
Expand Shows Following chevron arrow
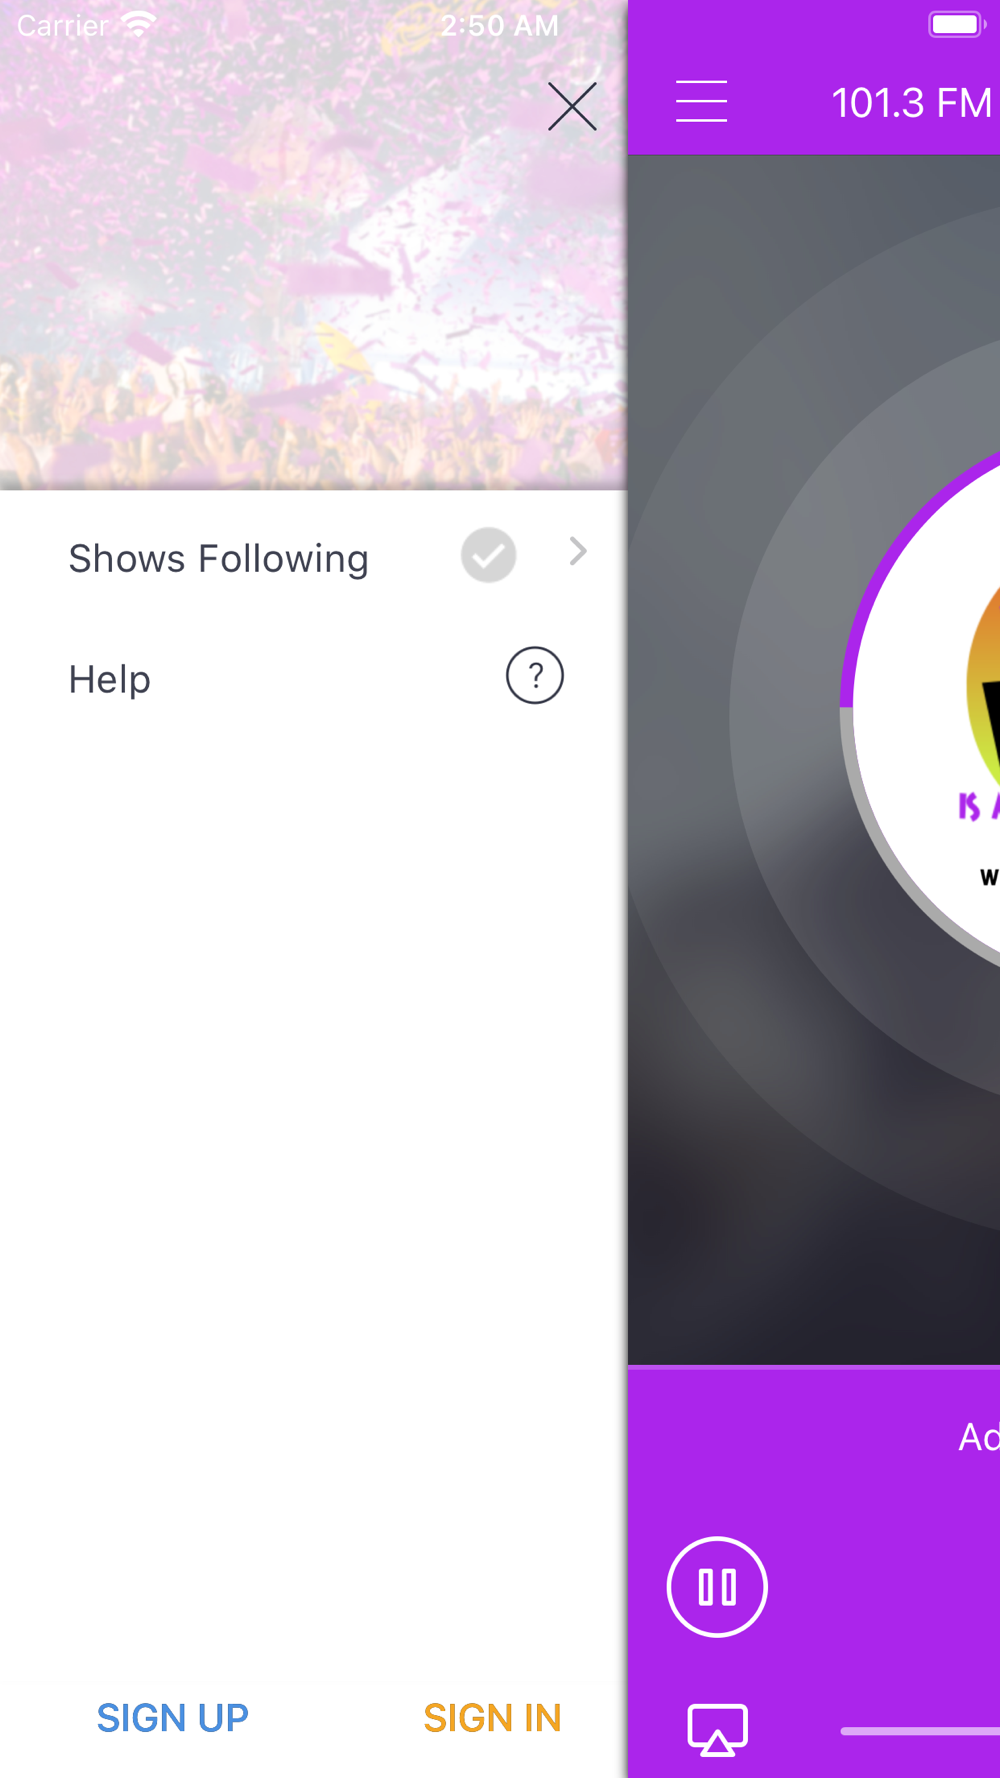click(x=578, y=551)
